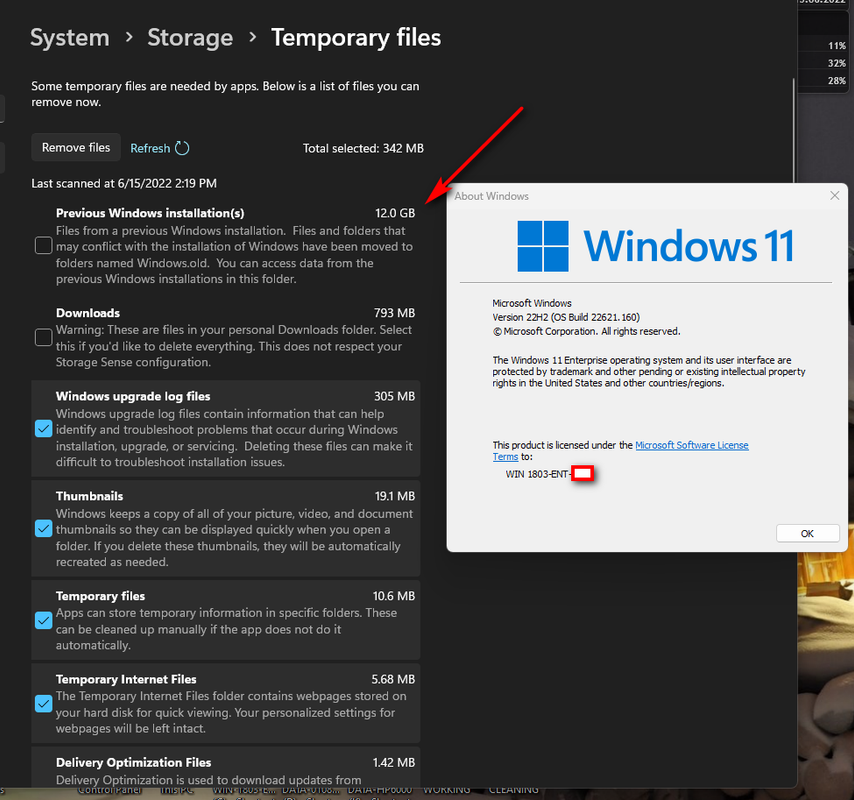The height and width of the screenshot is (800, 854).
Task: Click the 'About Windows' title text
Action: (491, 196)
